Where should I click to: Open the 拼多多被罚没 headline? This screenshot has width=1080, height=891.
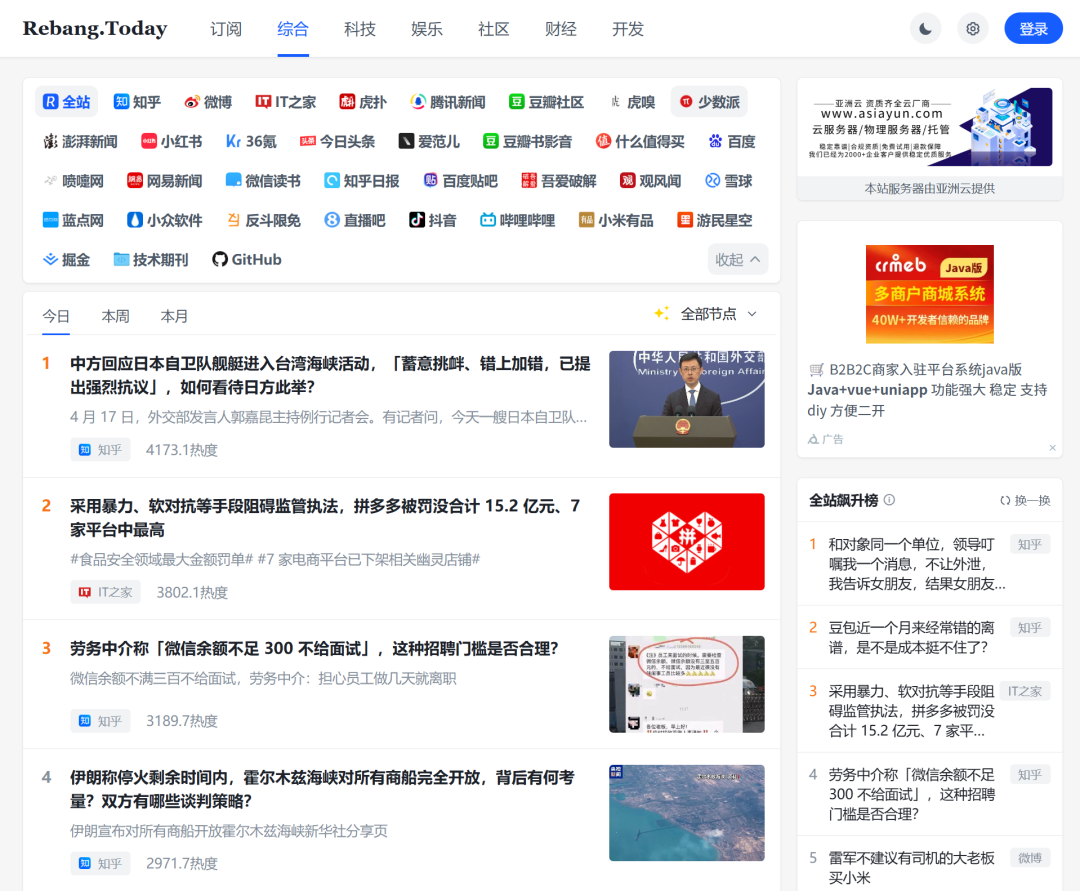[325, 518]
